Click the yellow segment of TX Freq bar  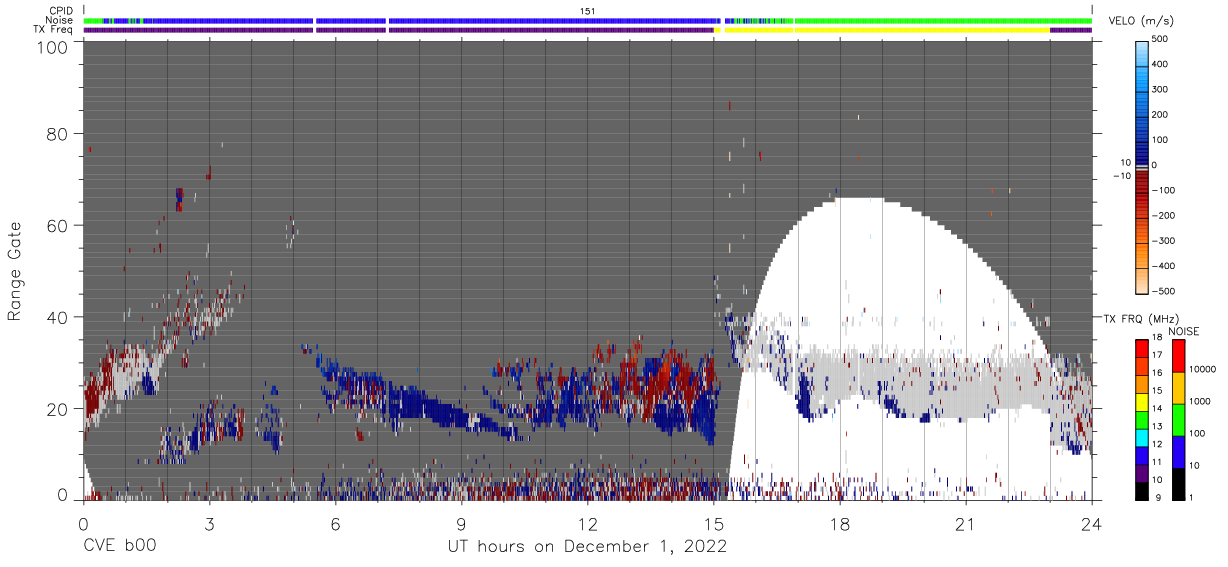pyautogui.click(x=887, y=30)
